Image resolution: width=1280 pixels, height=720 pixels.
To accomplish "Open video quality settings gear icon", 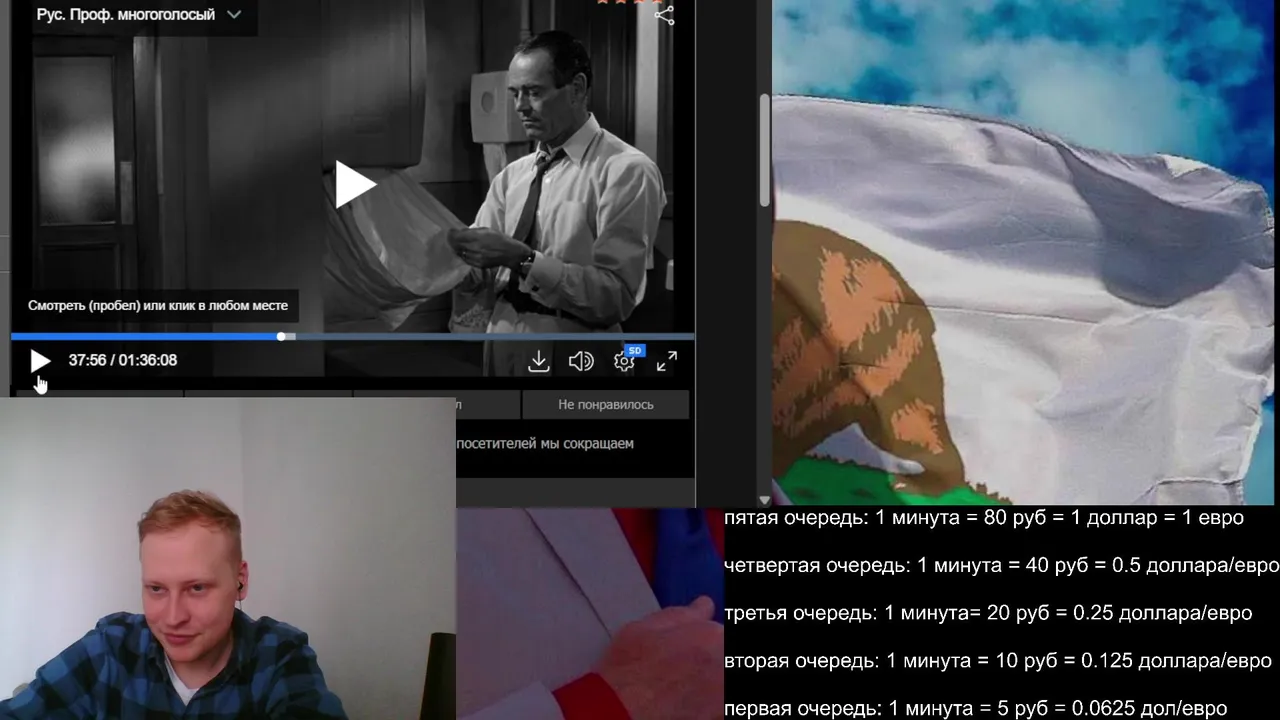I will pos(625,361).
